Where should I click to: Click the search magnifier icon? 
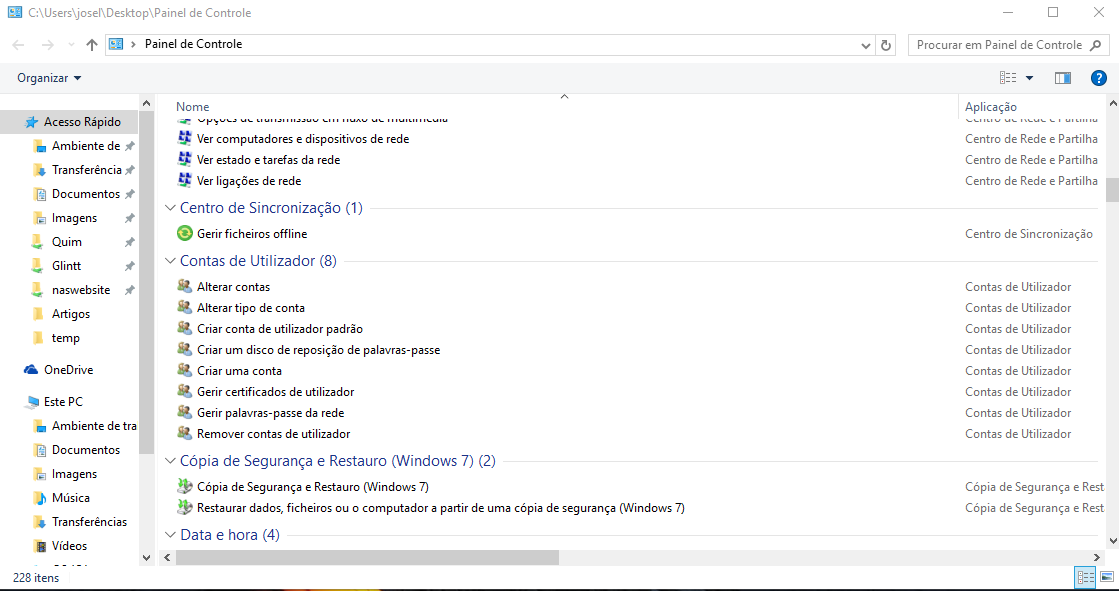pyautogui.click(x=1095, y=45)
